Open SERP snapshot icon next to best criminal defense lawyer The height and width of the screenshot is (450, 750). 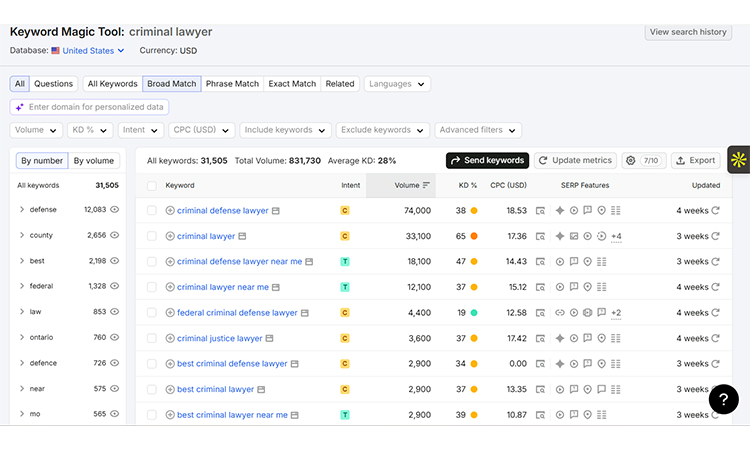pos(295,364)
